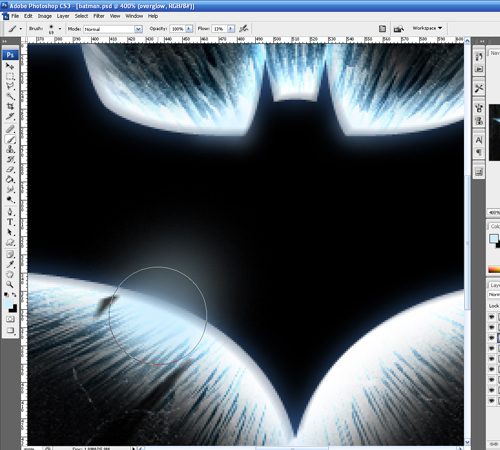Open the Character panel dock icon
The width and height of the screenshot is (500, 450).
pos(479,140)
